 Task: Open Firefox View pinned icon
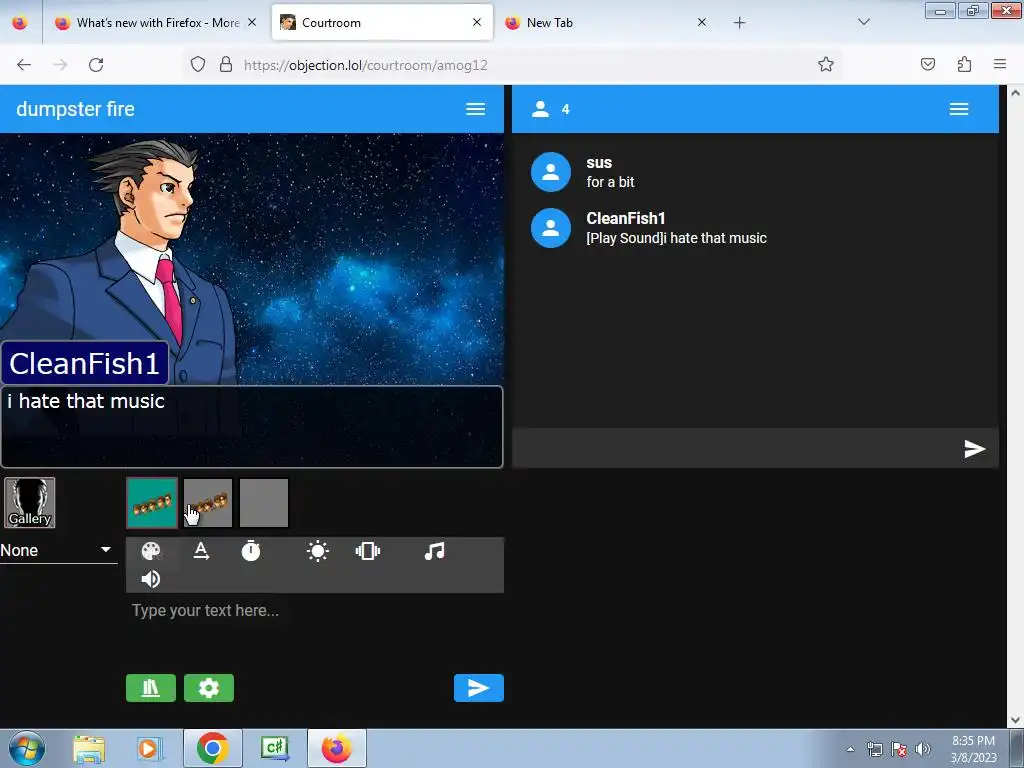(x=20, y=22)
